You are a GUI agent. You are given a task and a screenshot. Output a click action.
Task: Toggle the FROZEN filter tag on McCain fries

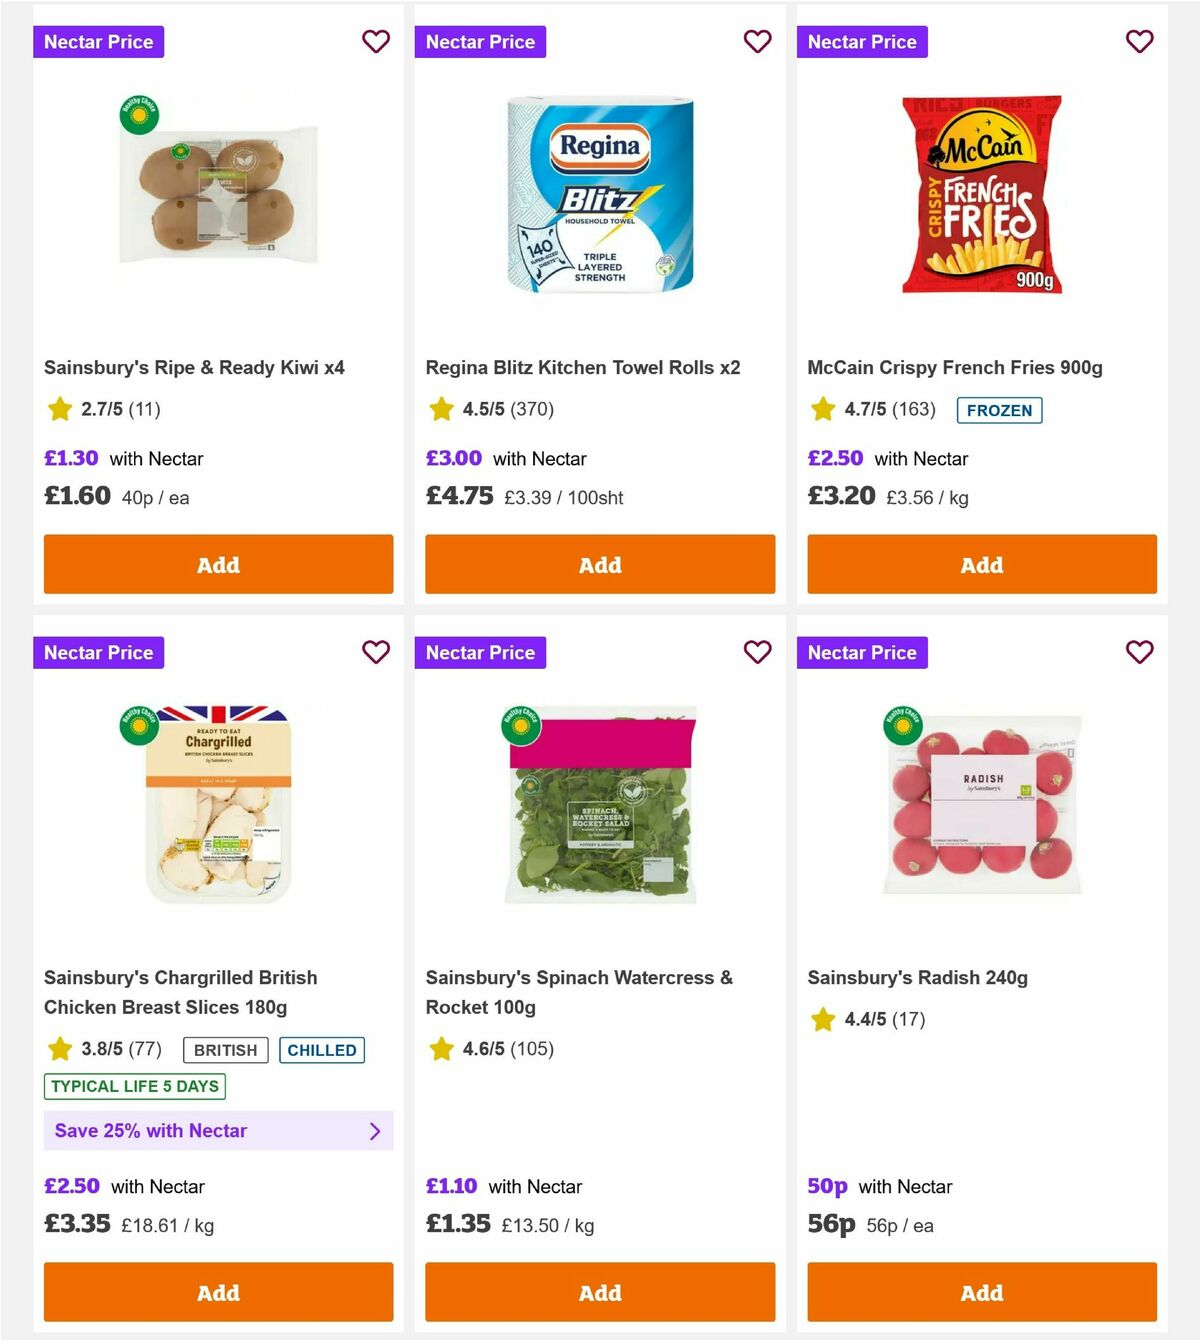[999, 410]
